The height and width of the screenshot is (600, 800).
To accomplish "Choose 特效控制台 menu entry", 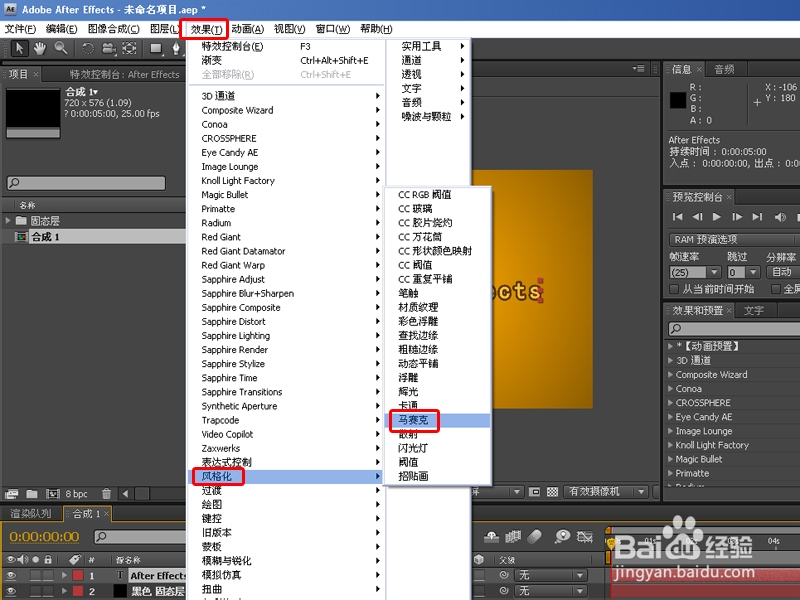I will (286, 46).
